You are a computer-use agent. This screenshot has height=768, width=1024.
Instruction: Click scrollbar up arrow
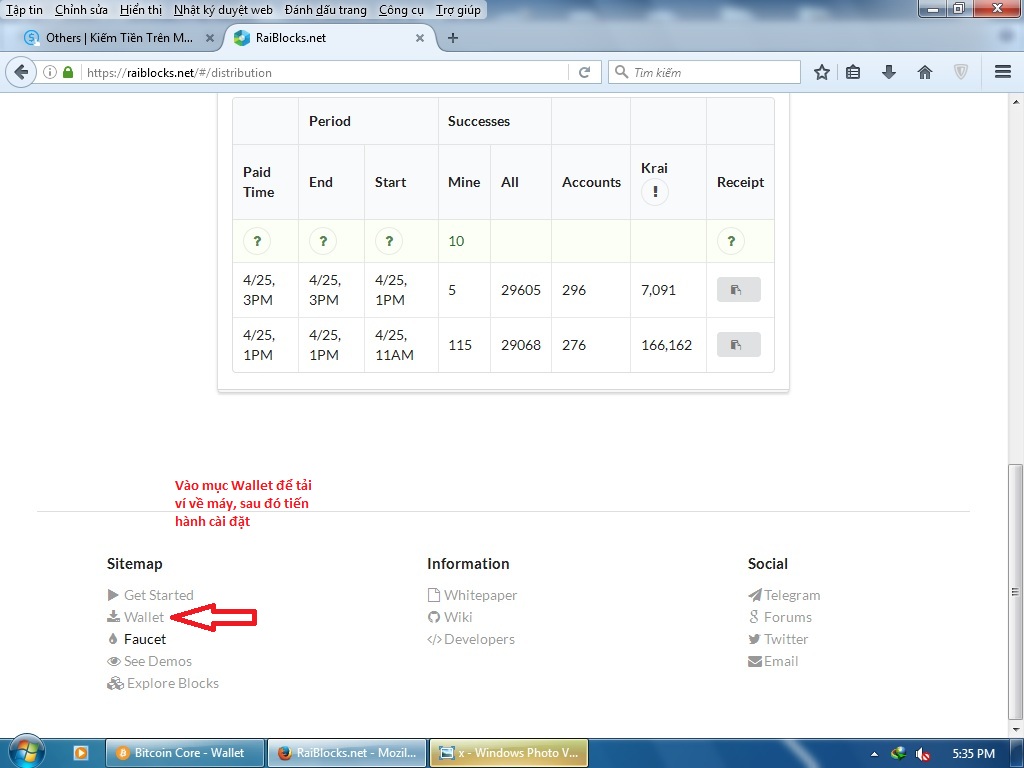(x=1016, y=102)
